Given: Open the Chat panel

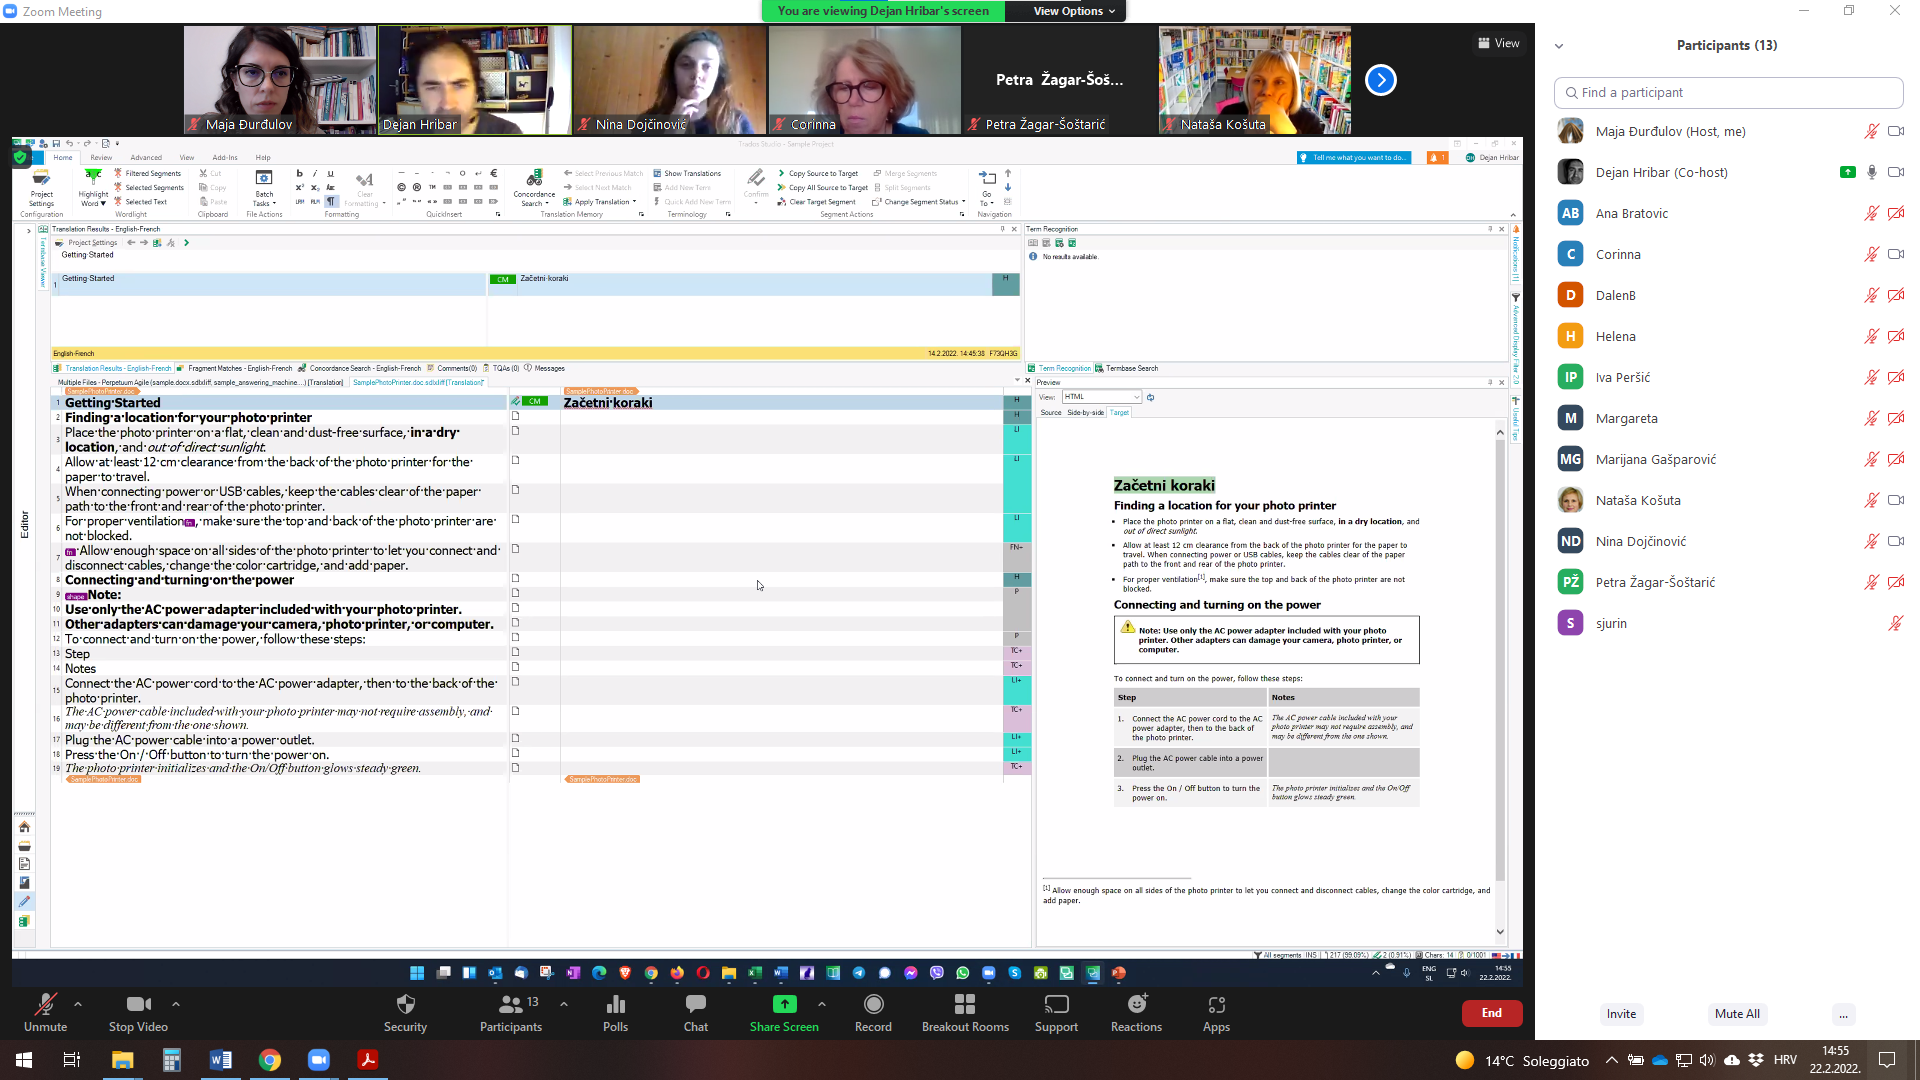Looking at the screenshot, I should click(695, 1004).
